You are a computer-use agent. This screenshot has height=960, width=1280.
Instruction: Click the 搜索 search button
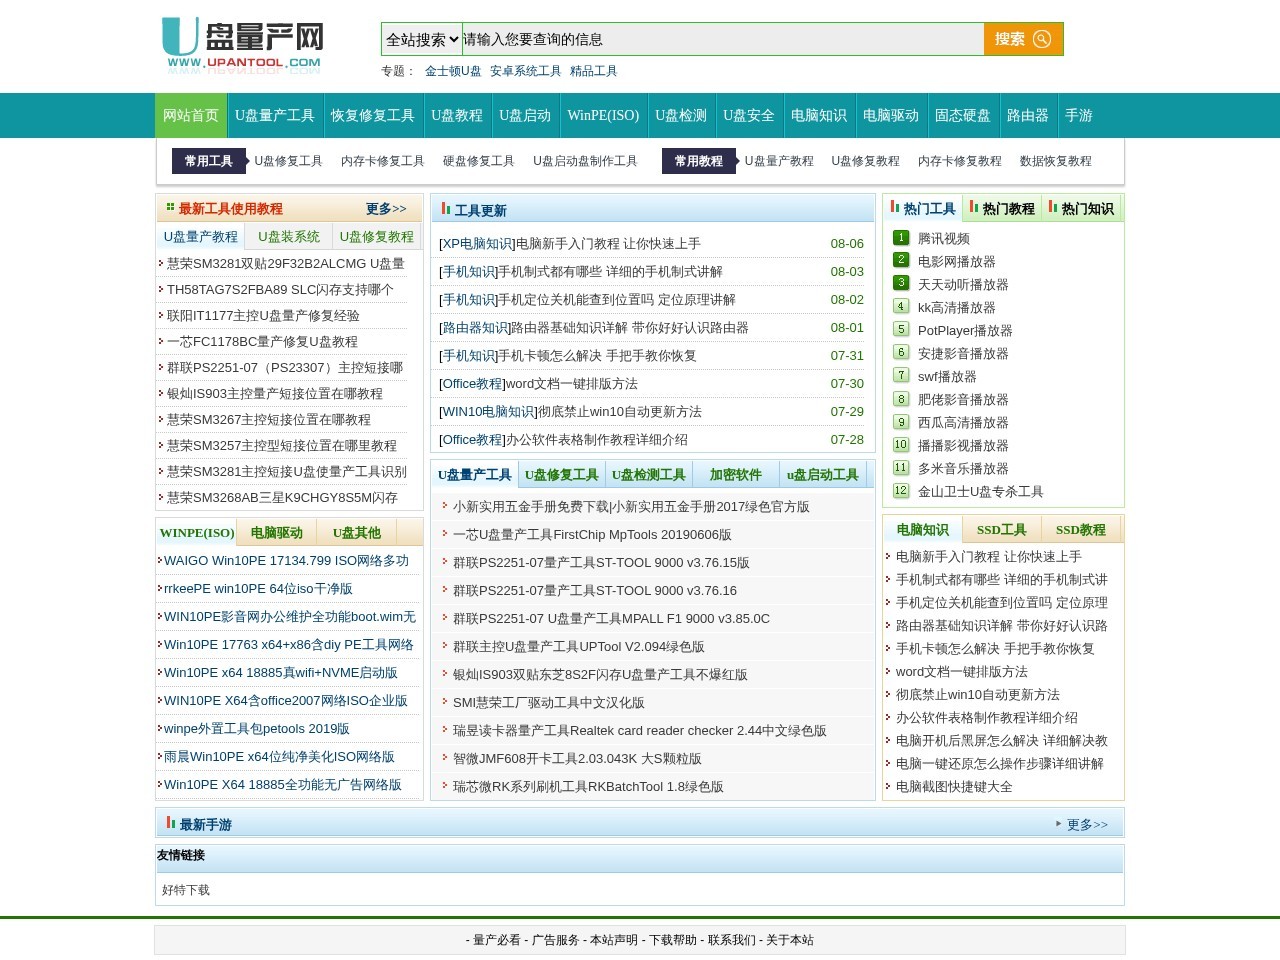[1010, 38]
